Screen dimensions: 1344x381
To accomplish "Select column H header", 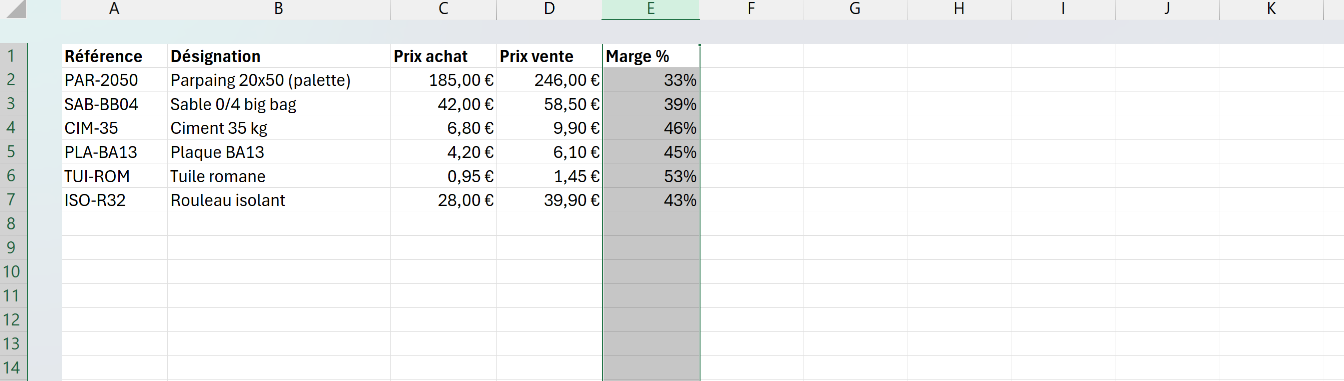I will 959,9.
